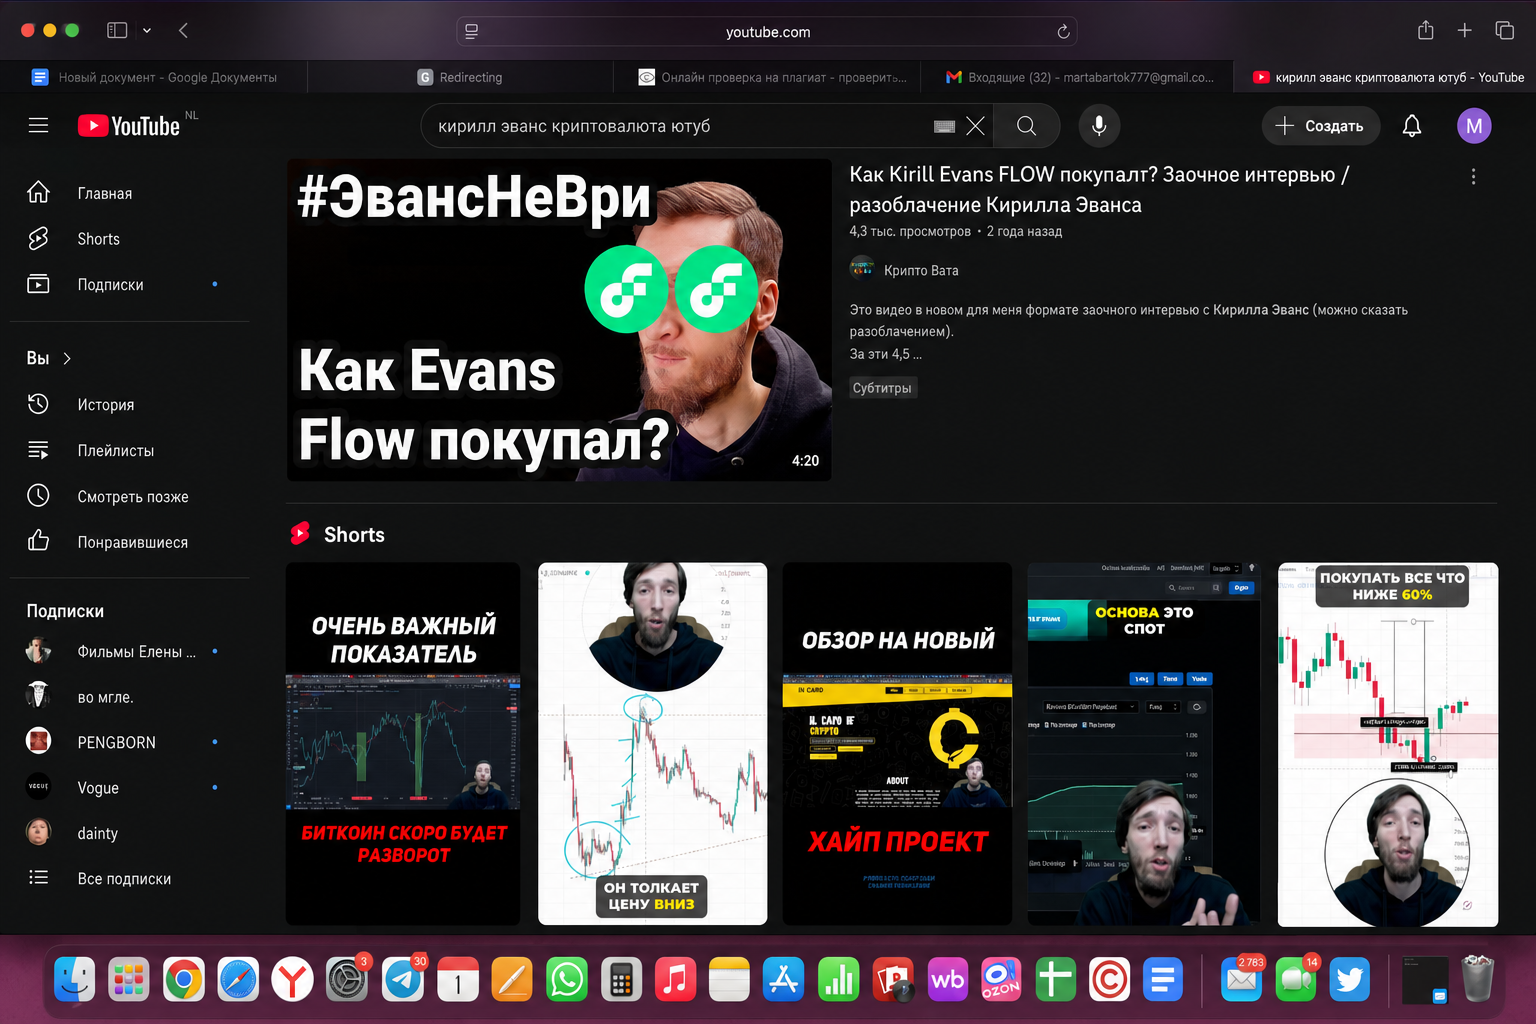
Task: Switch to Google Документы tab
Action: (154, 77)
